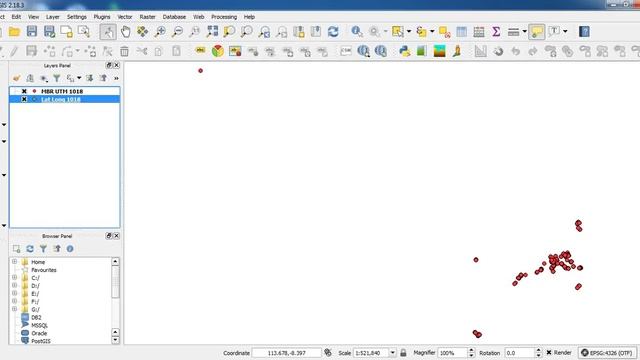Image resolution: width=640 pixels, height=360 pixels.
Task: Toggle visibility of MBR UTM 1018 layer
Action: coord(24,91)
